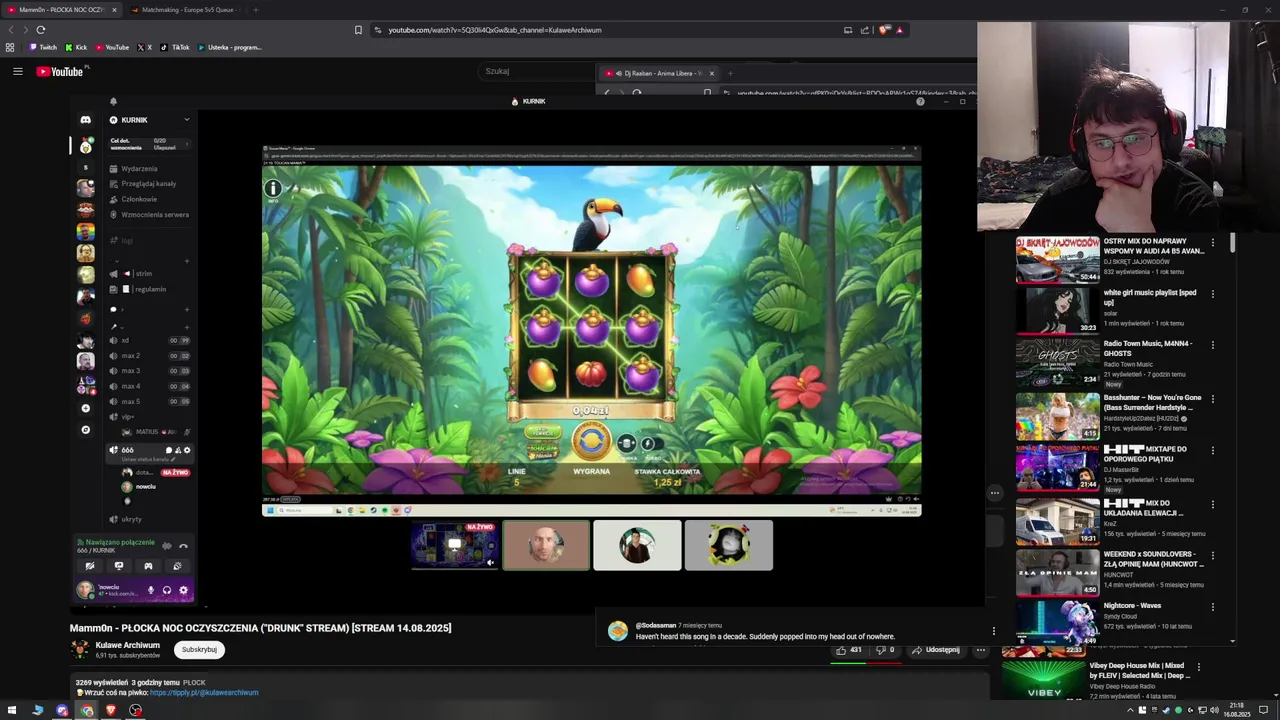Add a server with Discord plus button
1280x720 pixels.
pyautogui.click(x=85, y=408)
